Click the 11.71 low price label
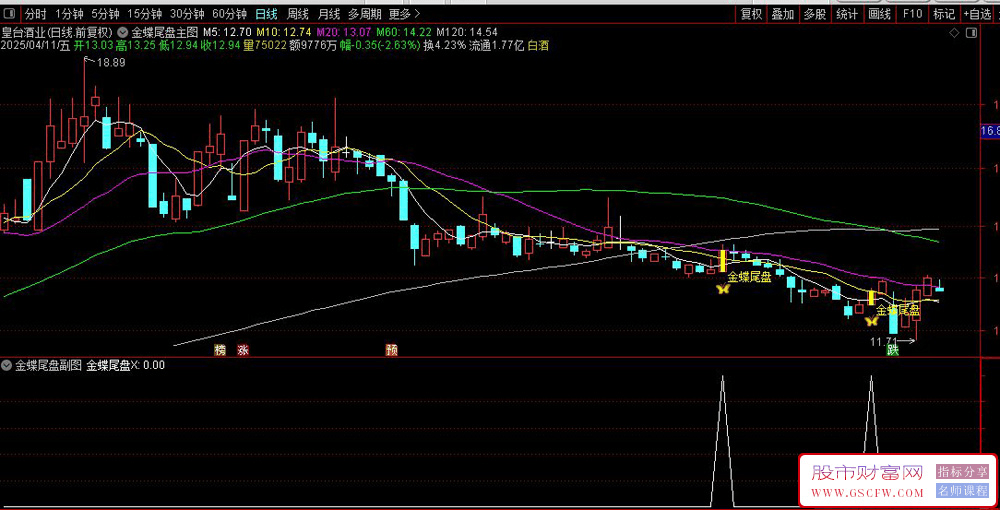 click(x=884, y=342)
